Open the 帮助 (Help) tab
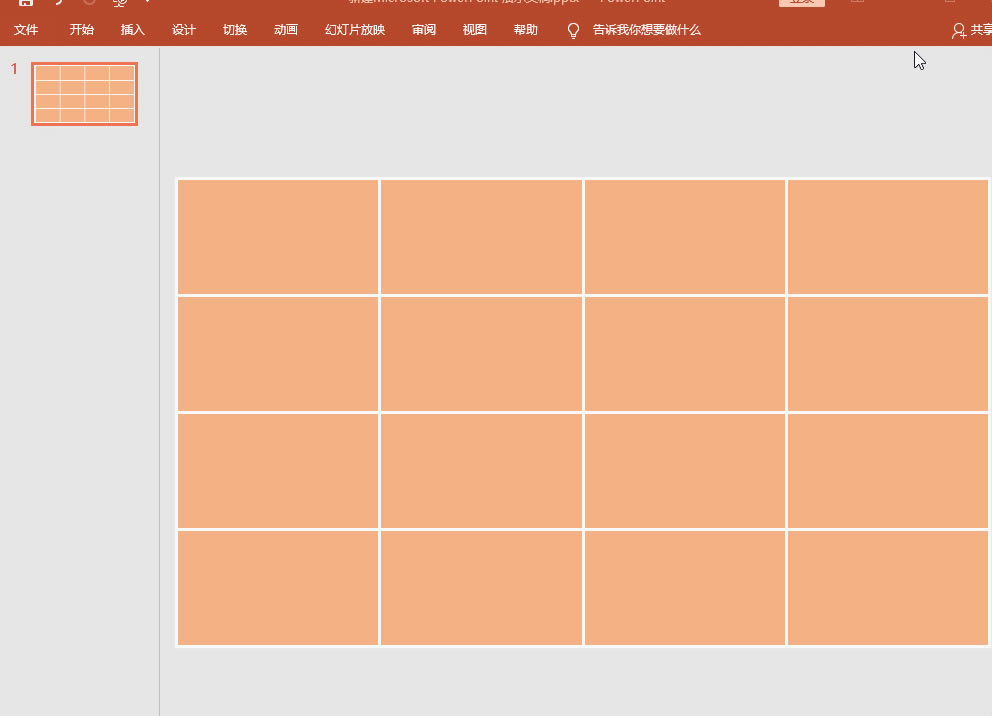Viewport: 992px width, 716px height. (526, 30)
